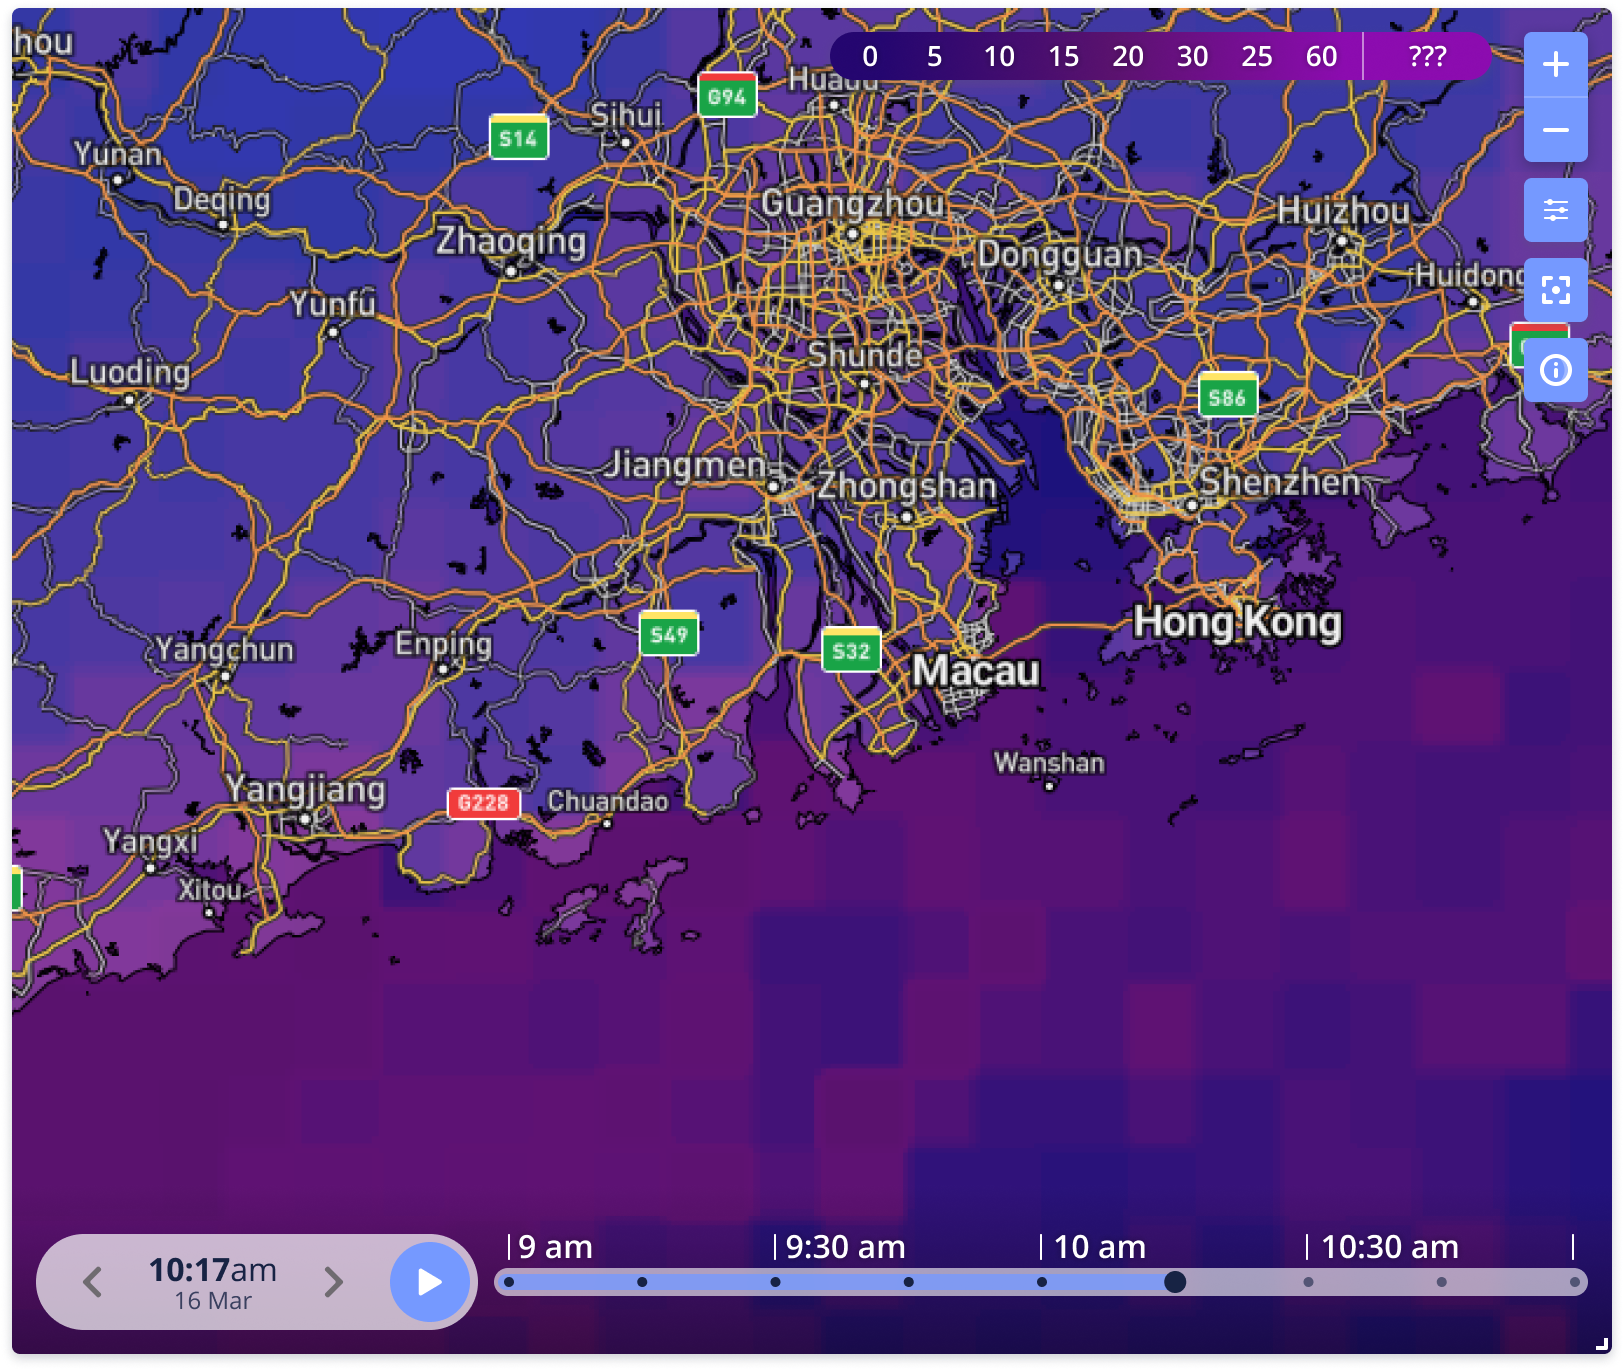This screenshot has width=1624, height=1370.
Task: Zoom in with the plus button
Action: click(x=1555, y=65)
